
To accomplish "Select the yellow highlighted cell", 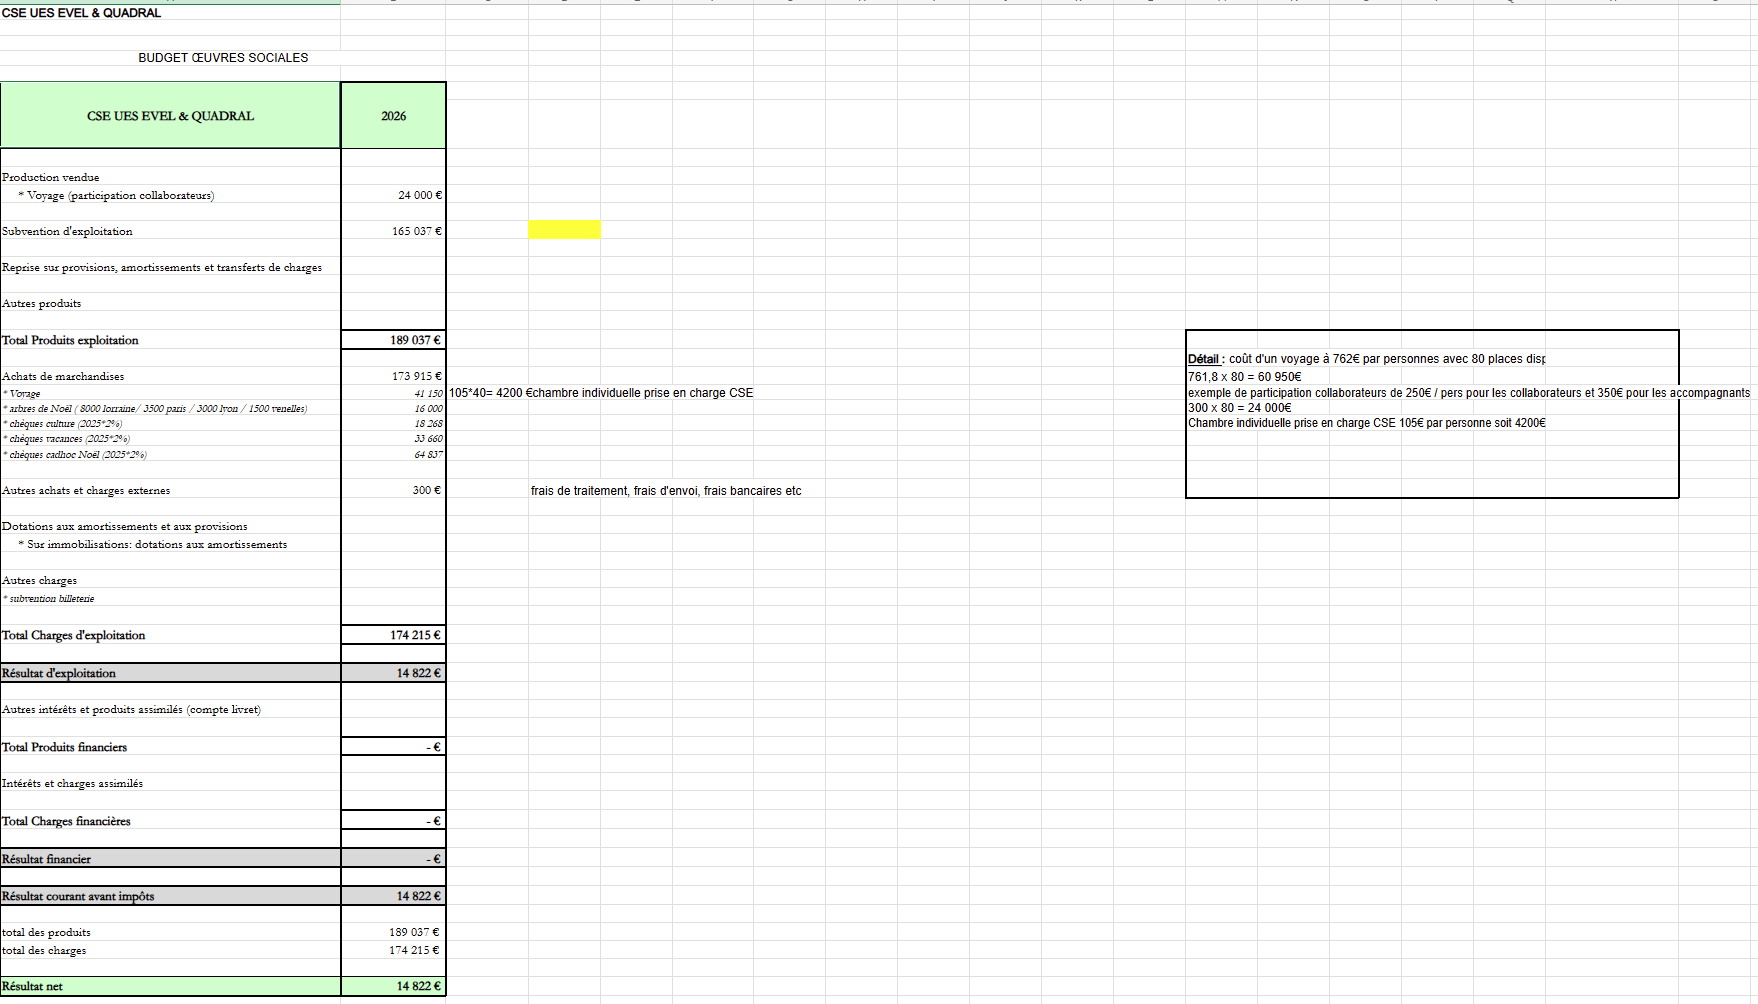I will (564, 230).
